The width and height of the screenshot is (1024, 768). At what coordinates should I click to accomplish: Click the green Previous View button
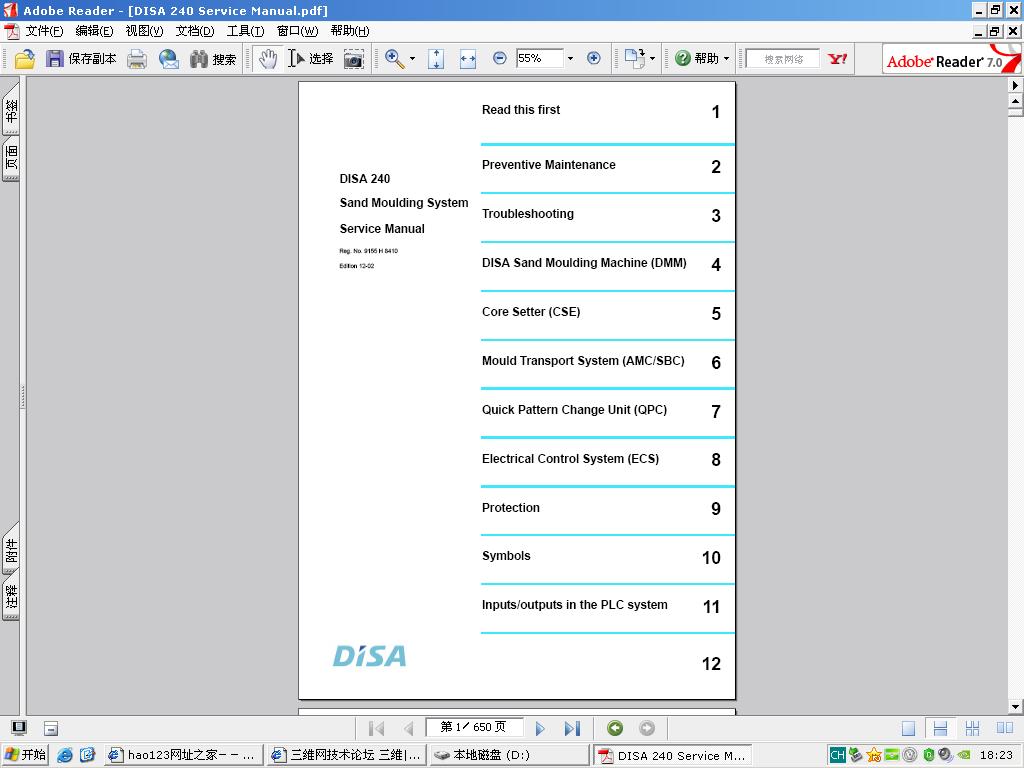tap(615, 728)
